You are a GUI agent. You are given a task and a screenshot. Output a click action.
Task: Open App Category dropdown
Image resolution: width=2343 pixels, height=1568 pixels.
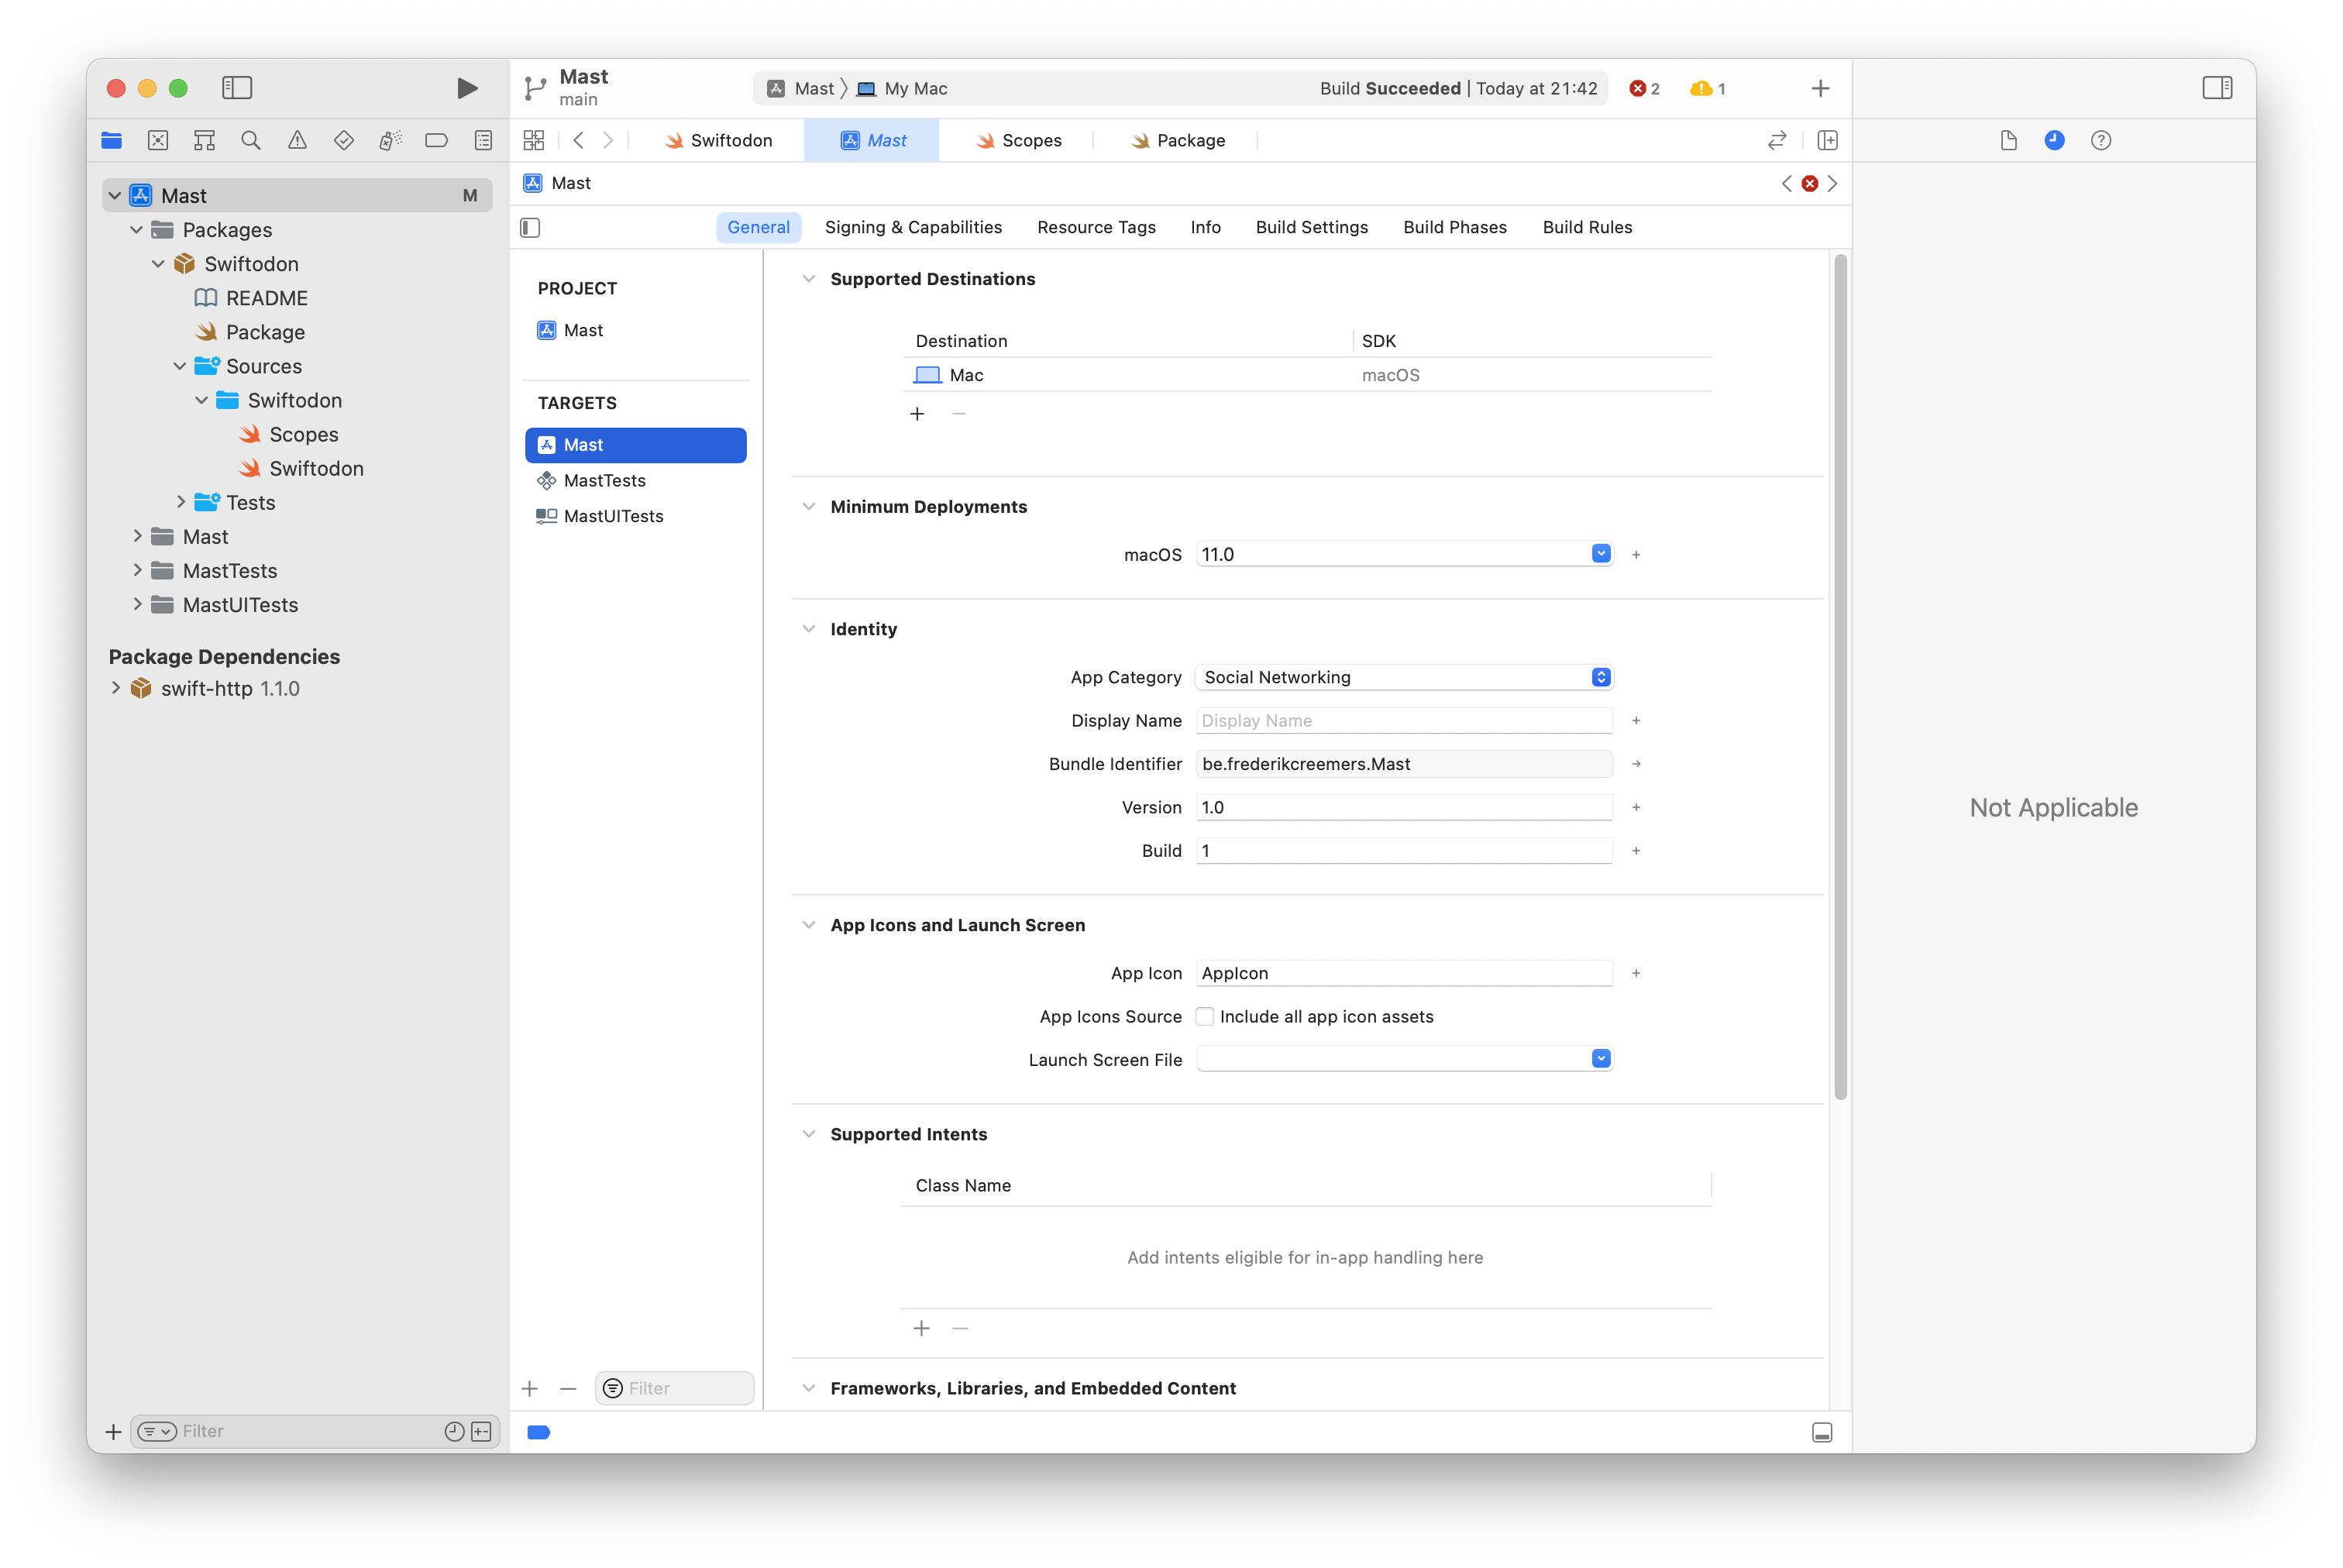point(1404,677)
